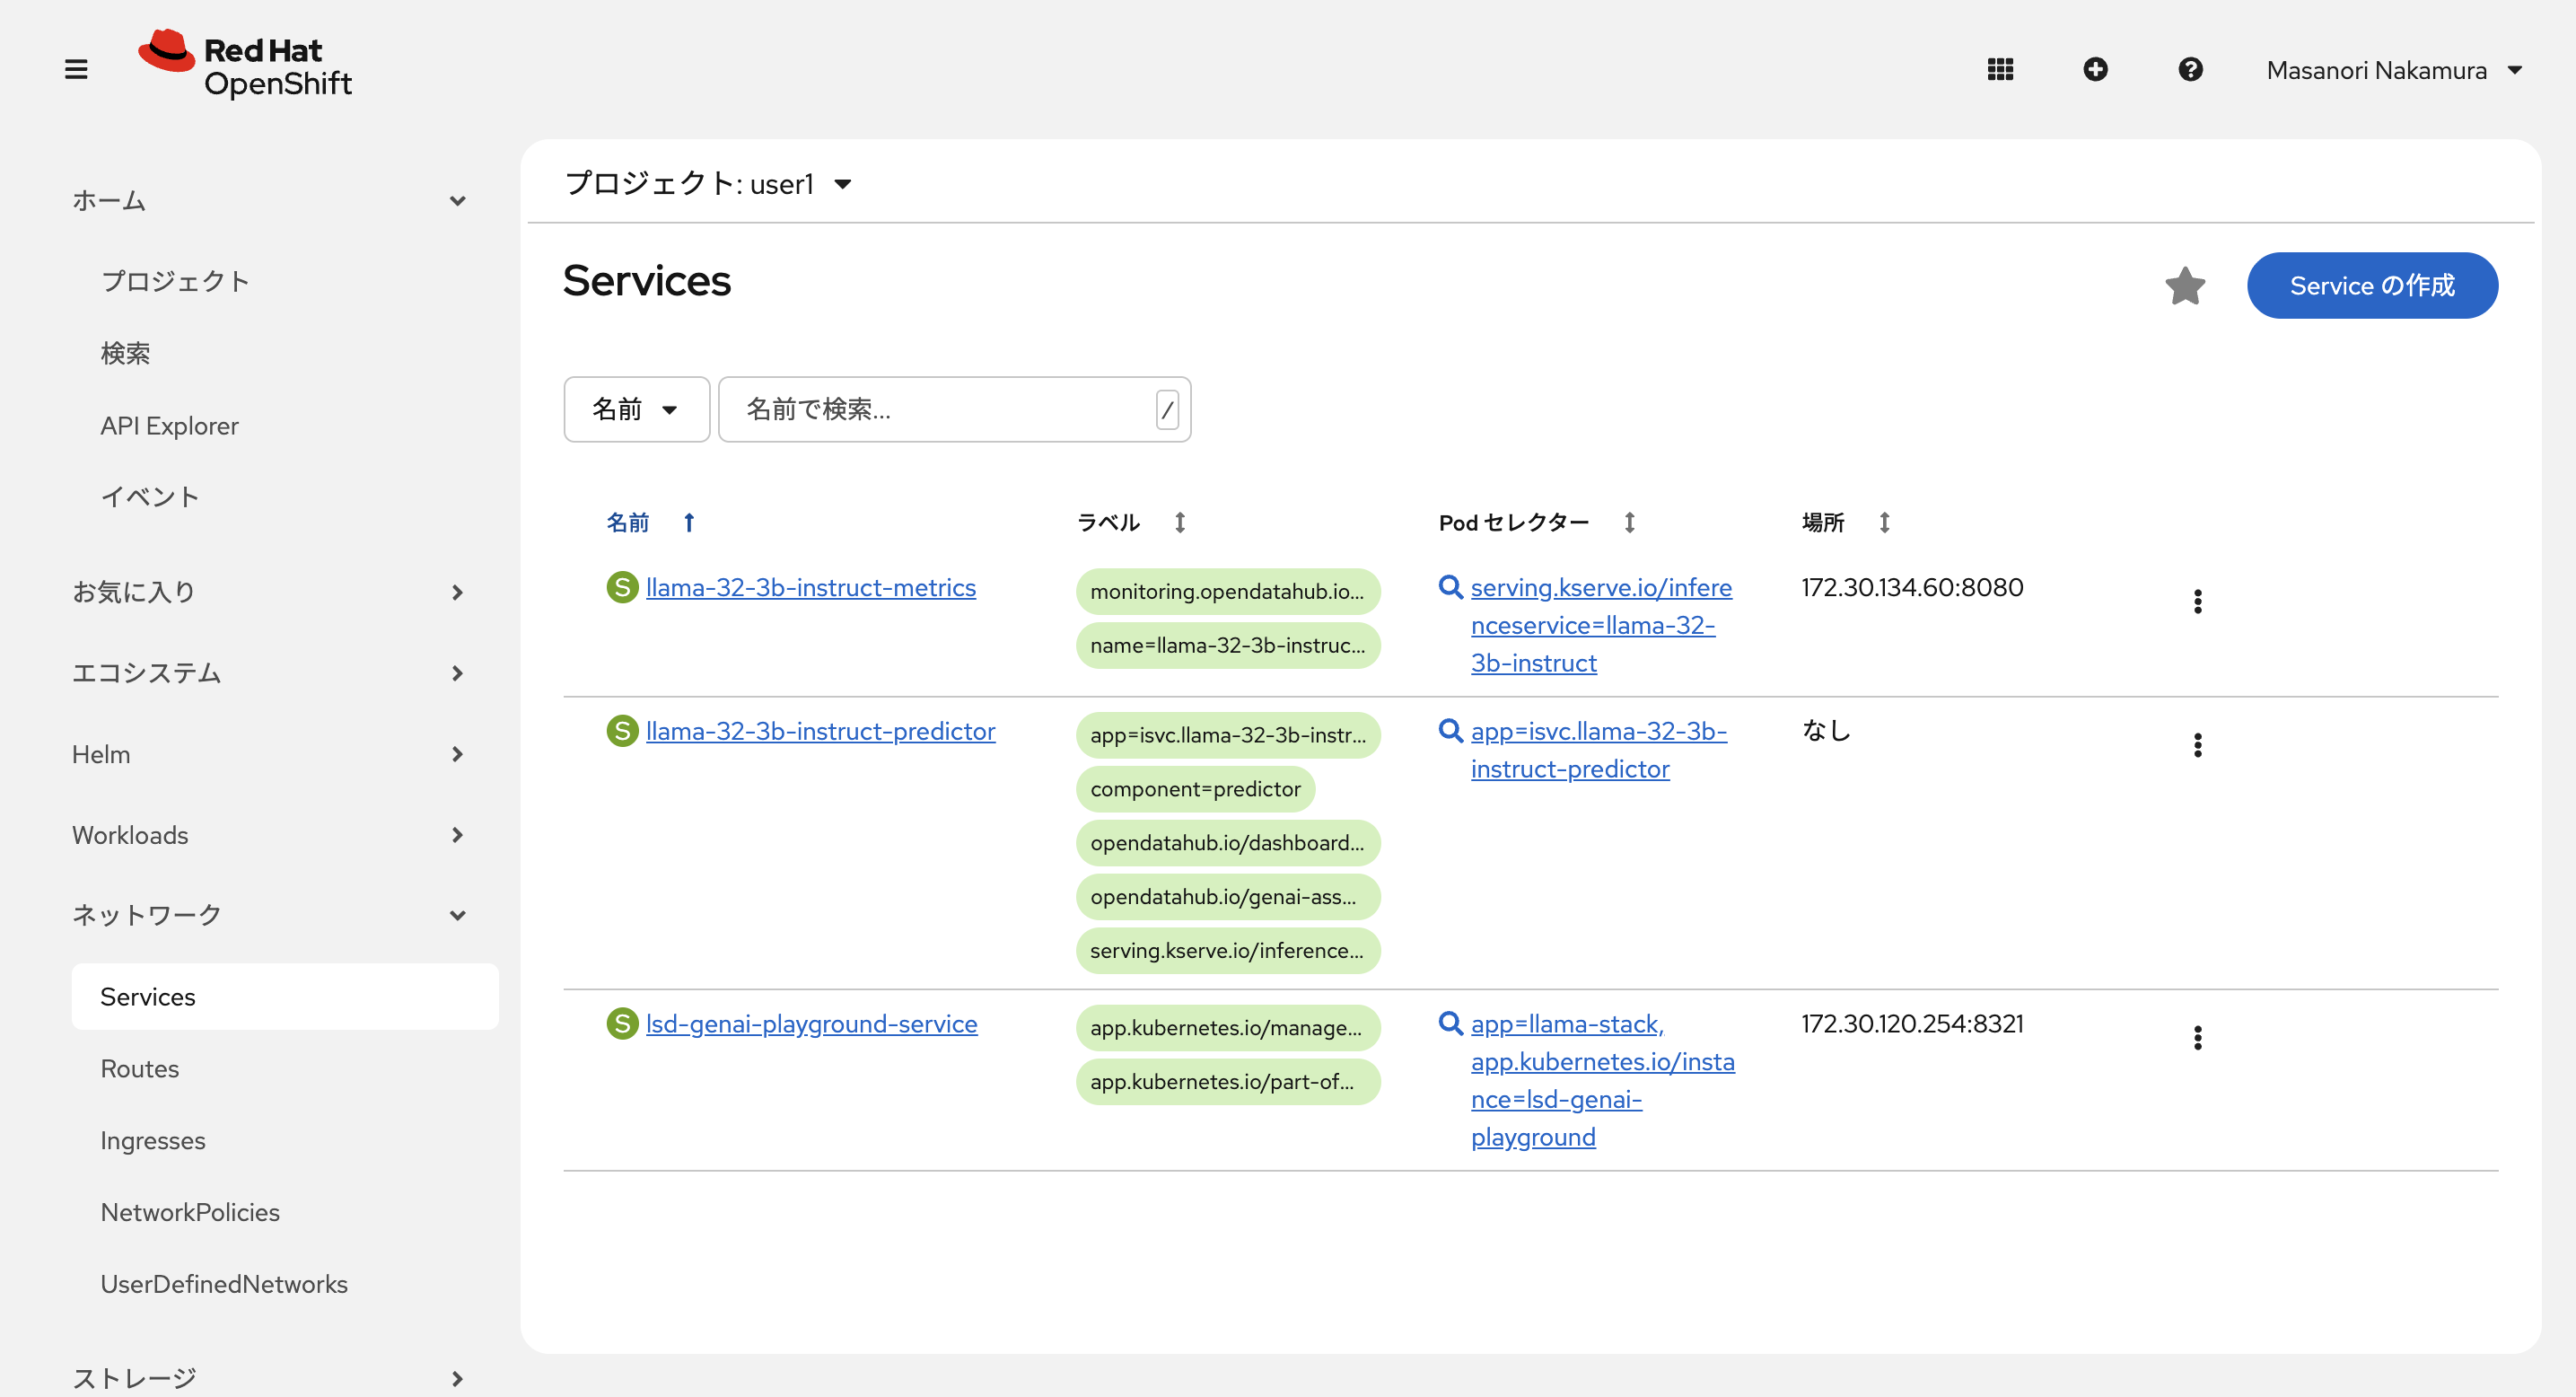Toggle the hamburger navigation menu

pos(76,69)
